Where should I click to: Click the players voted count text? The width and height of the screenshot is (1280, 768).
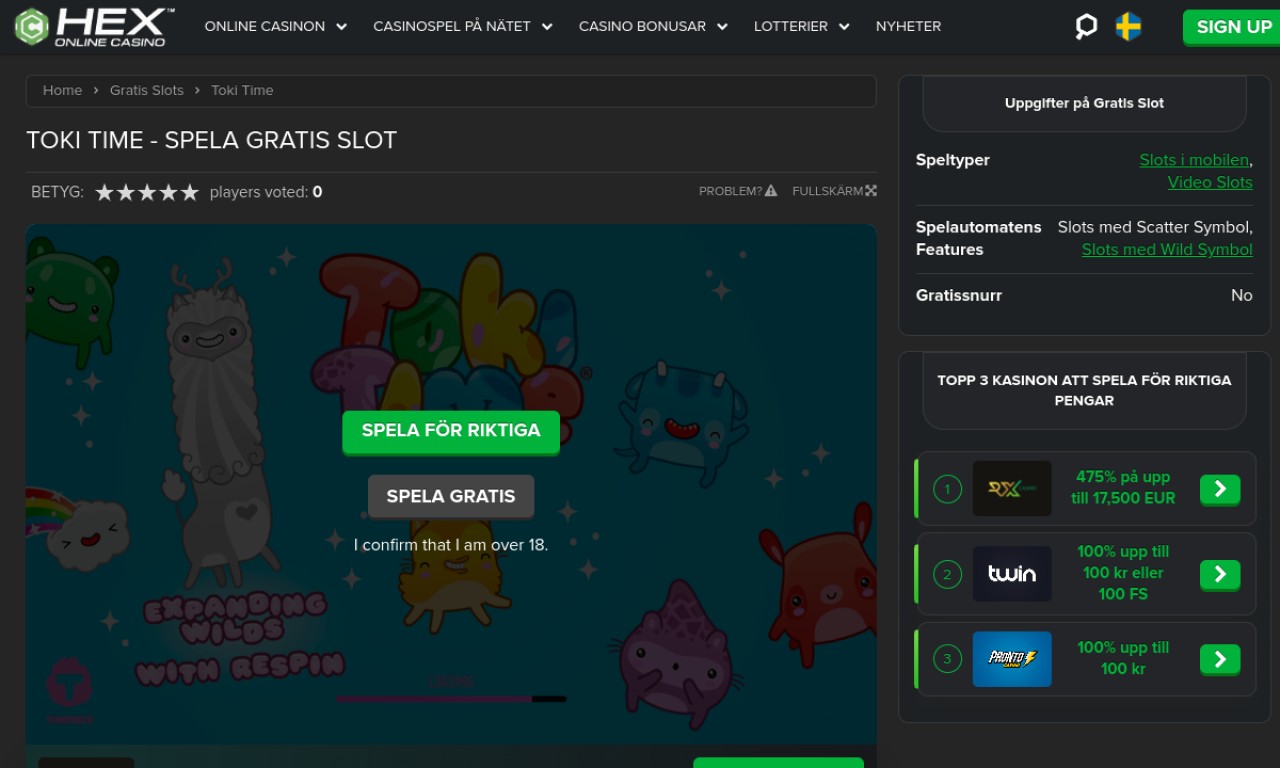coord(266,192)
